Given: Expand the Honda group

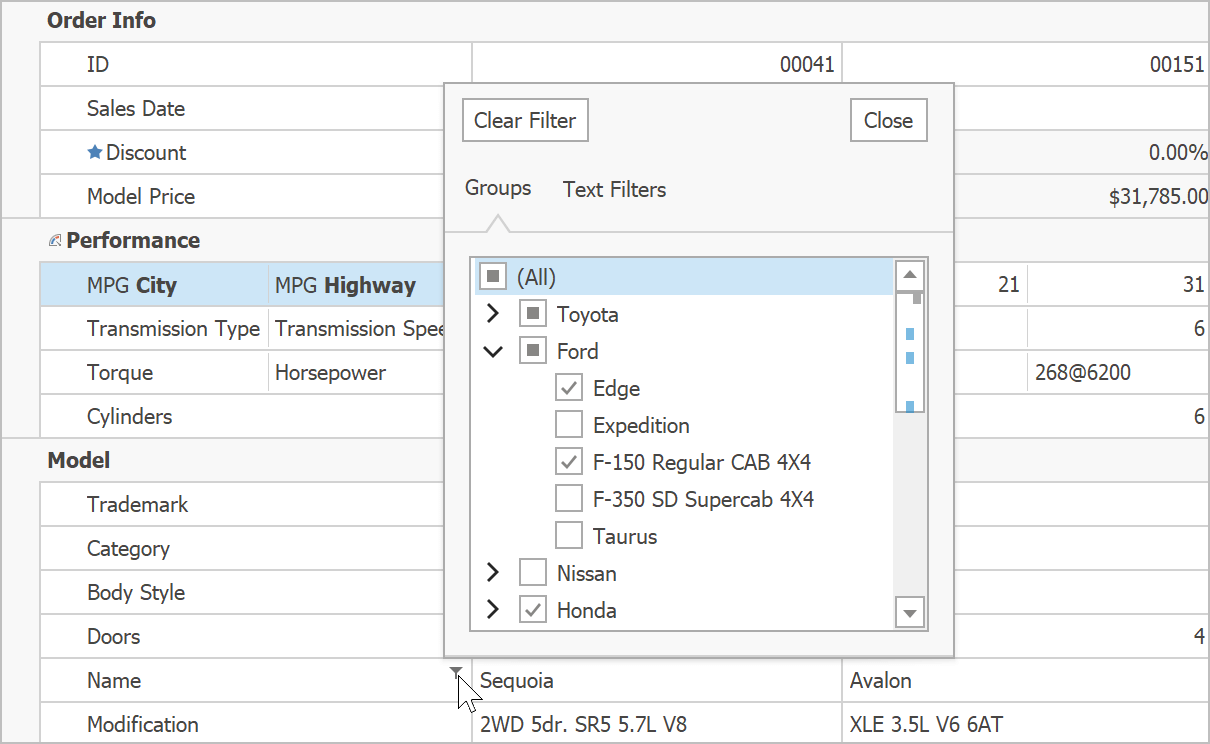Looking at the screenshot, I should click(x=492, y=610).
